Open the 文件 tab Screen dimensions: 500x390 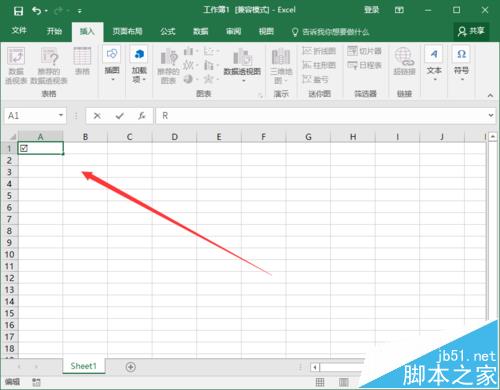click(19, 31)
